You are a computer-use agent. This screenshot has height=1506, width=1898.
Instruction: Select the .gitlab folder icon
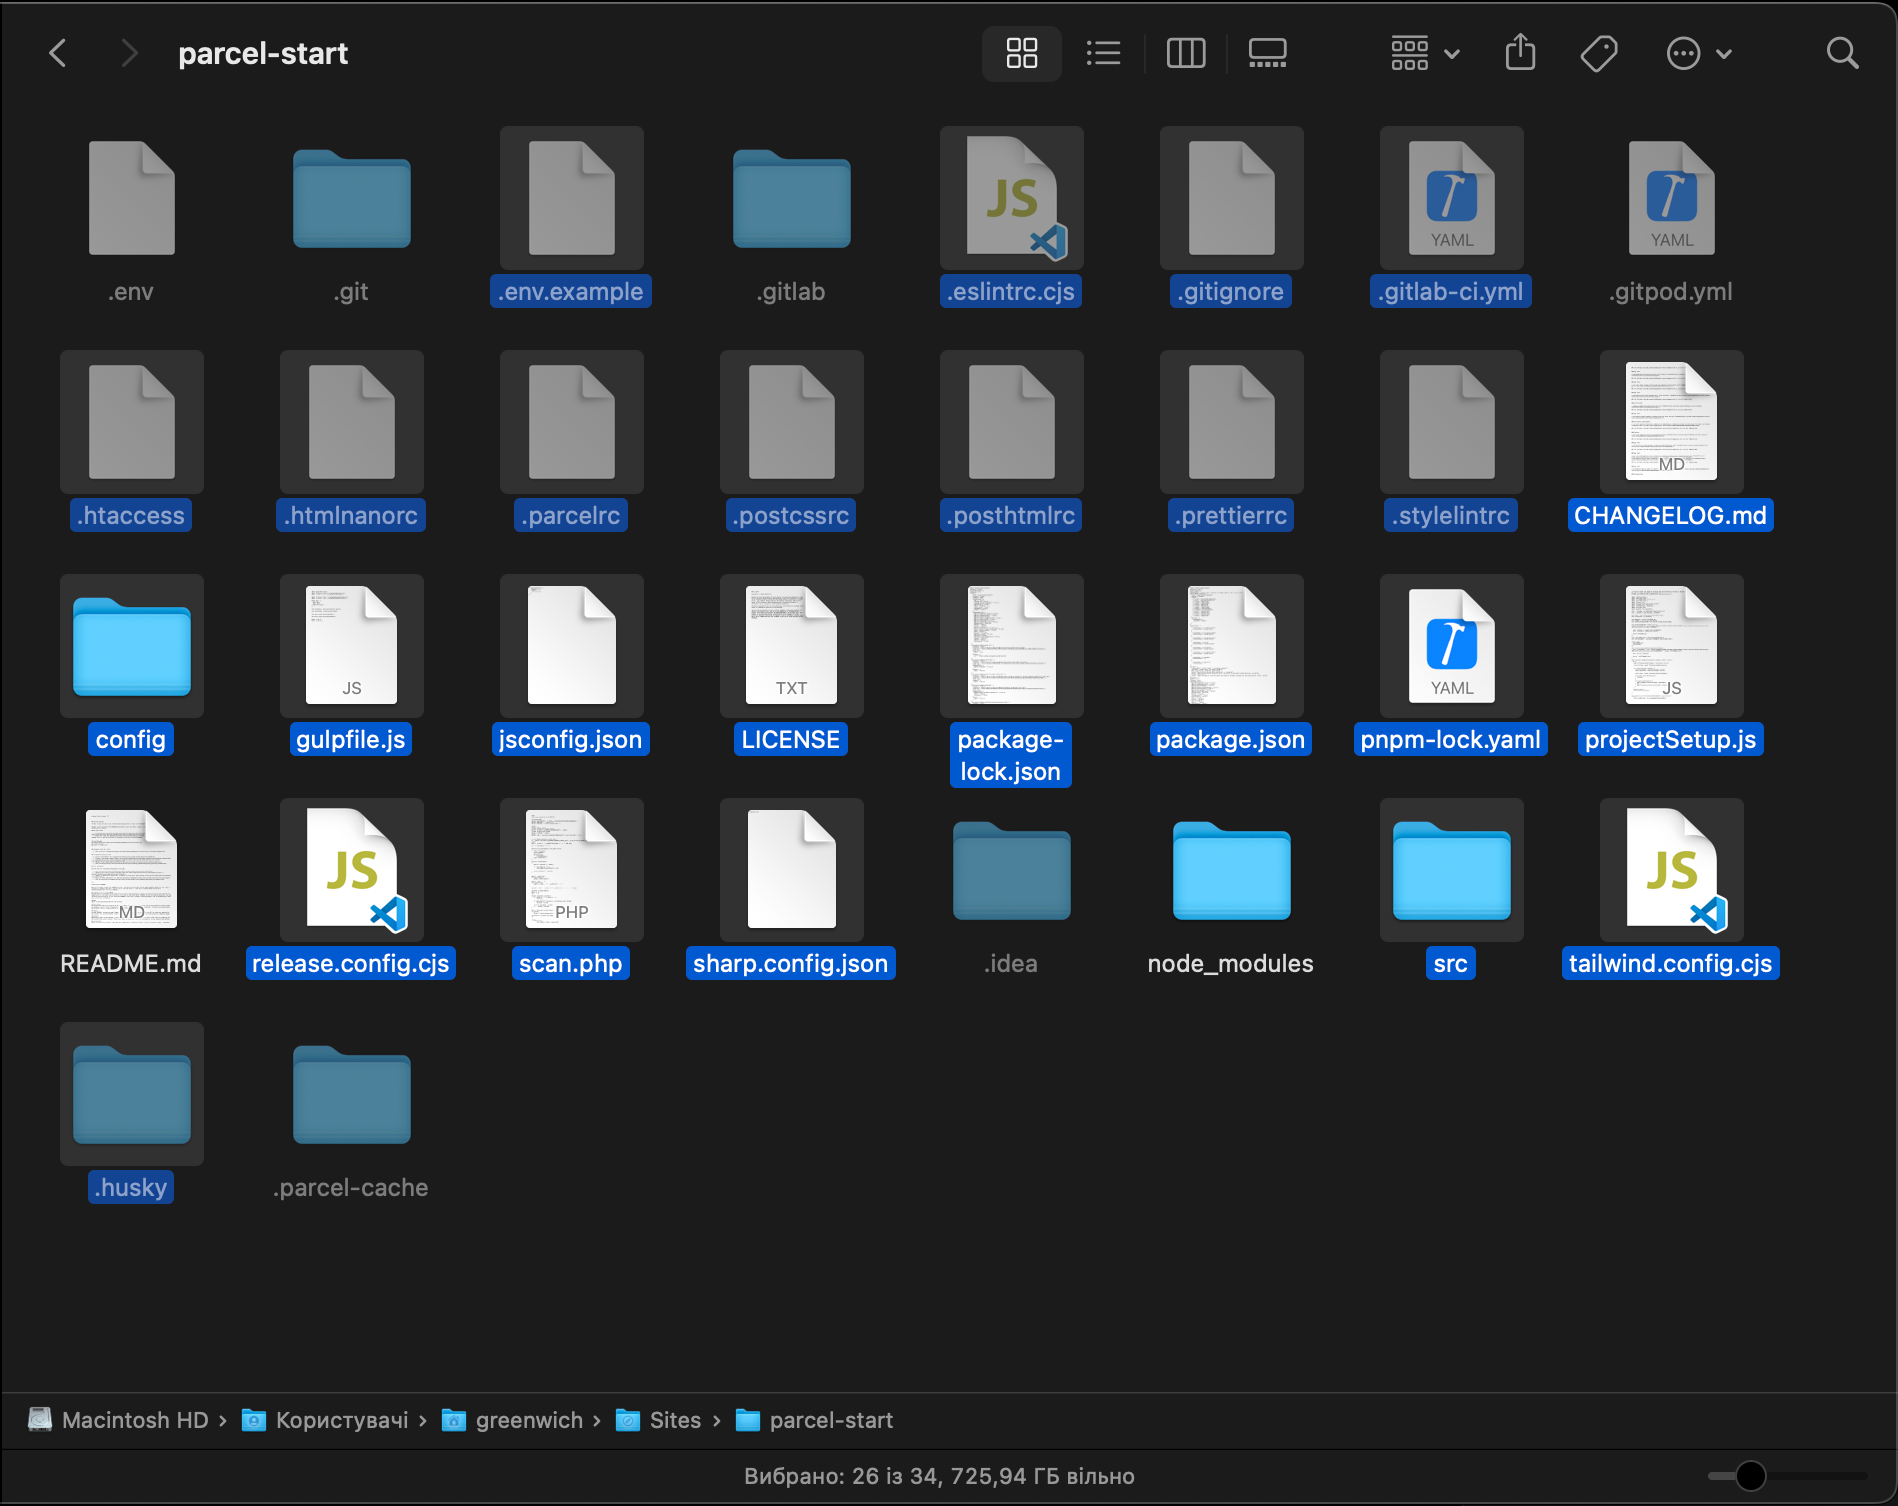tap(792, 198)
